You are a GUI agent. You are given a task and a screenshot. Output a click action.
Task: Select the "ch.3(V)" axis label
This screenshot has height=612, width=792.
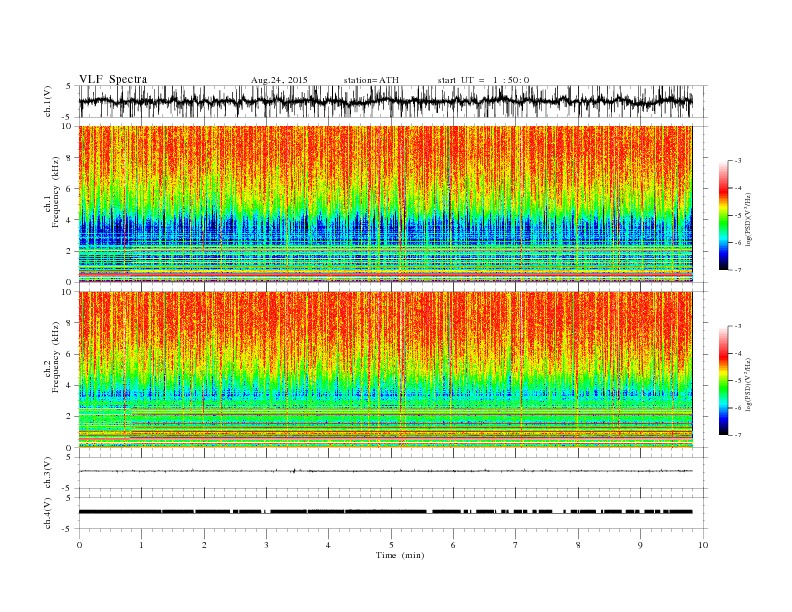[x=47, y=473]
